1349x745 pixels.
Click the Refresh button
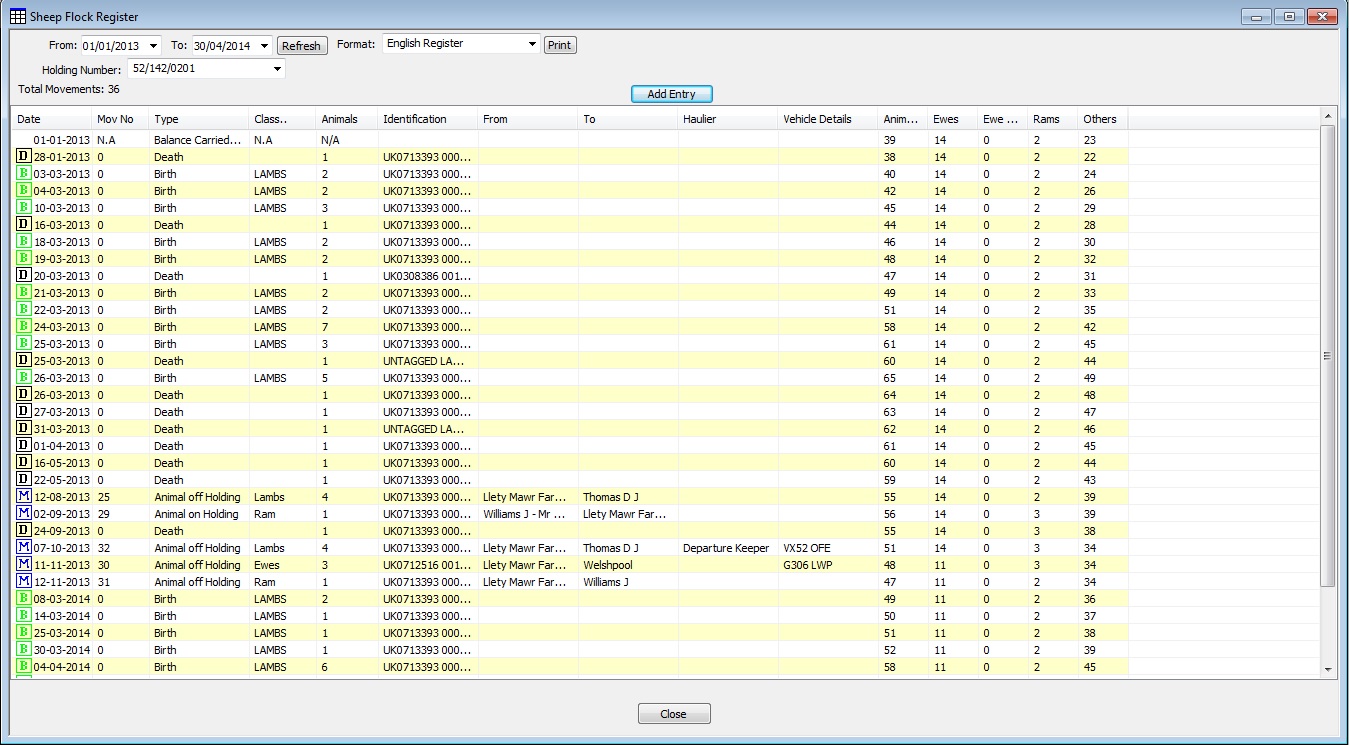click(301, 46)
